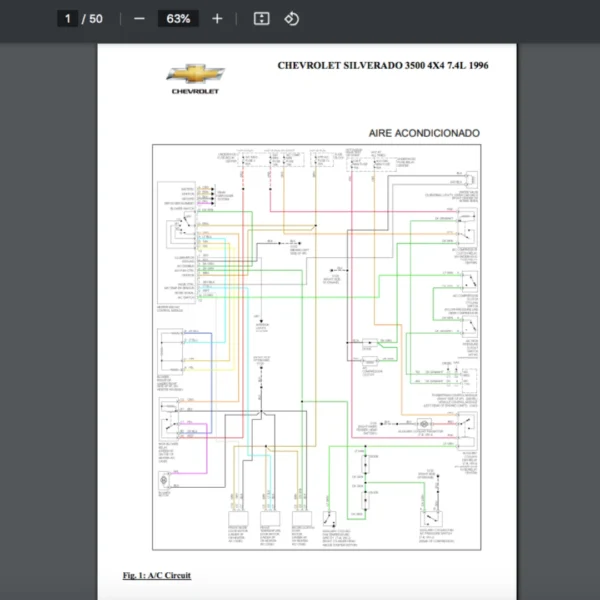Toggle the fit to page button
The width and height of the screenshot is (600, 600).
pos(261,19)
